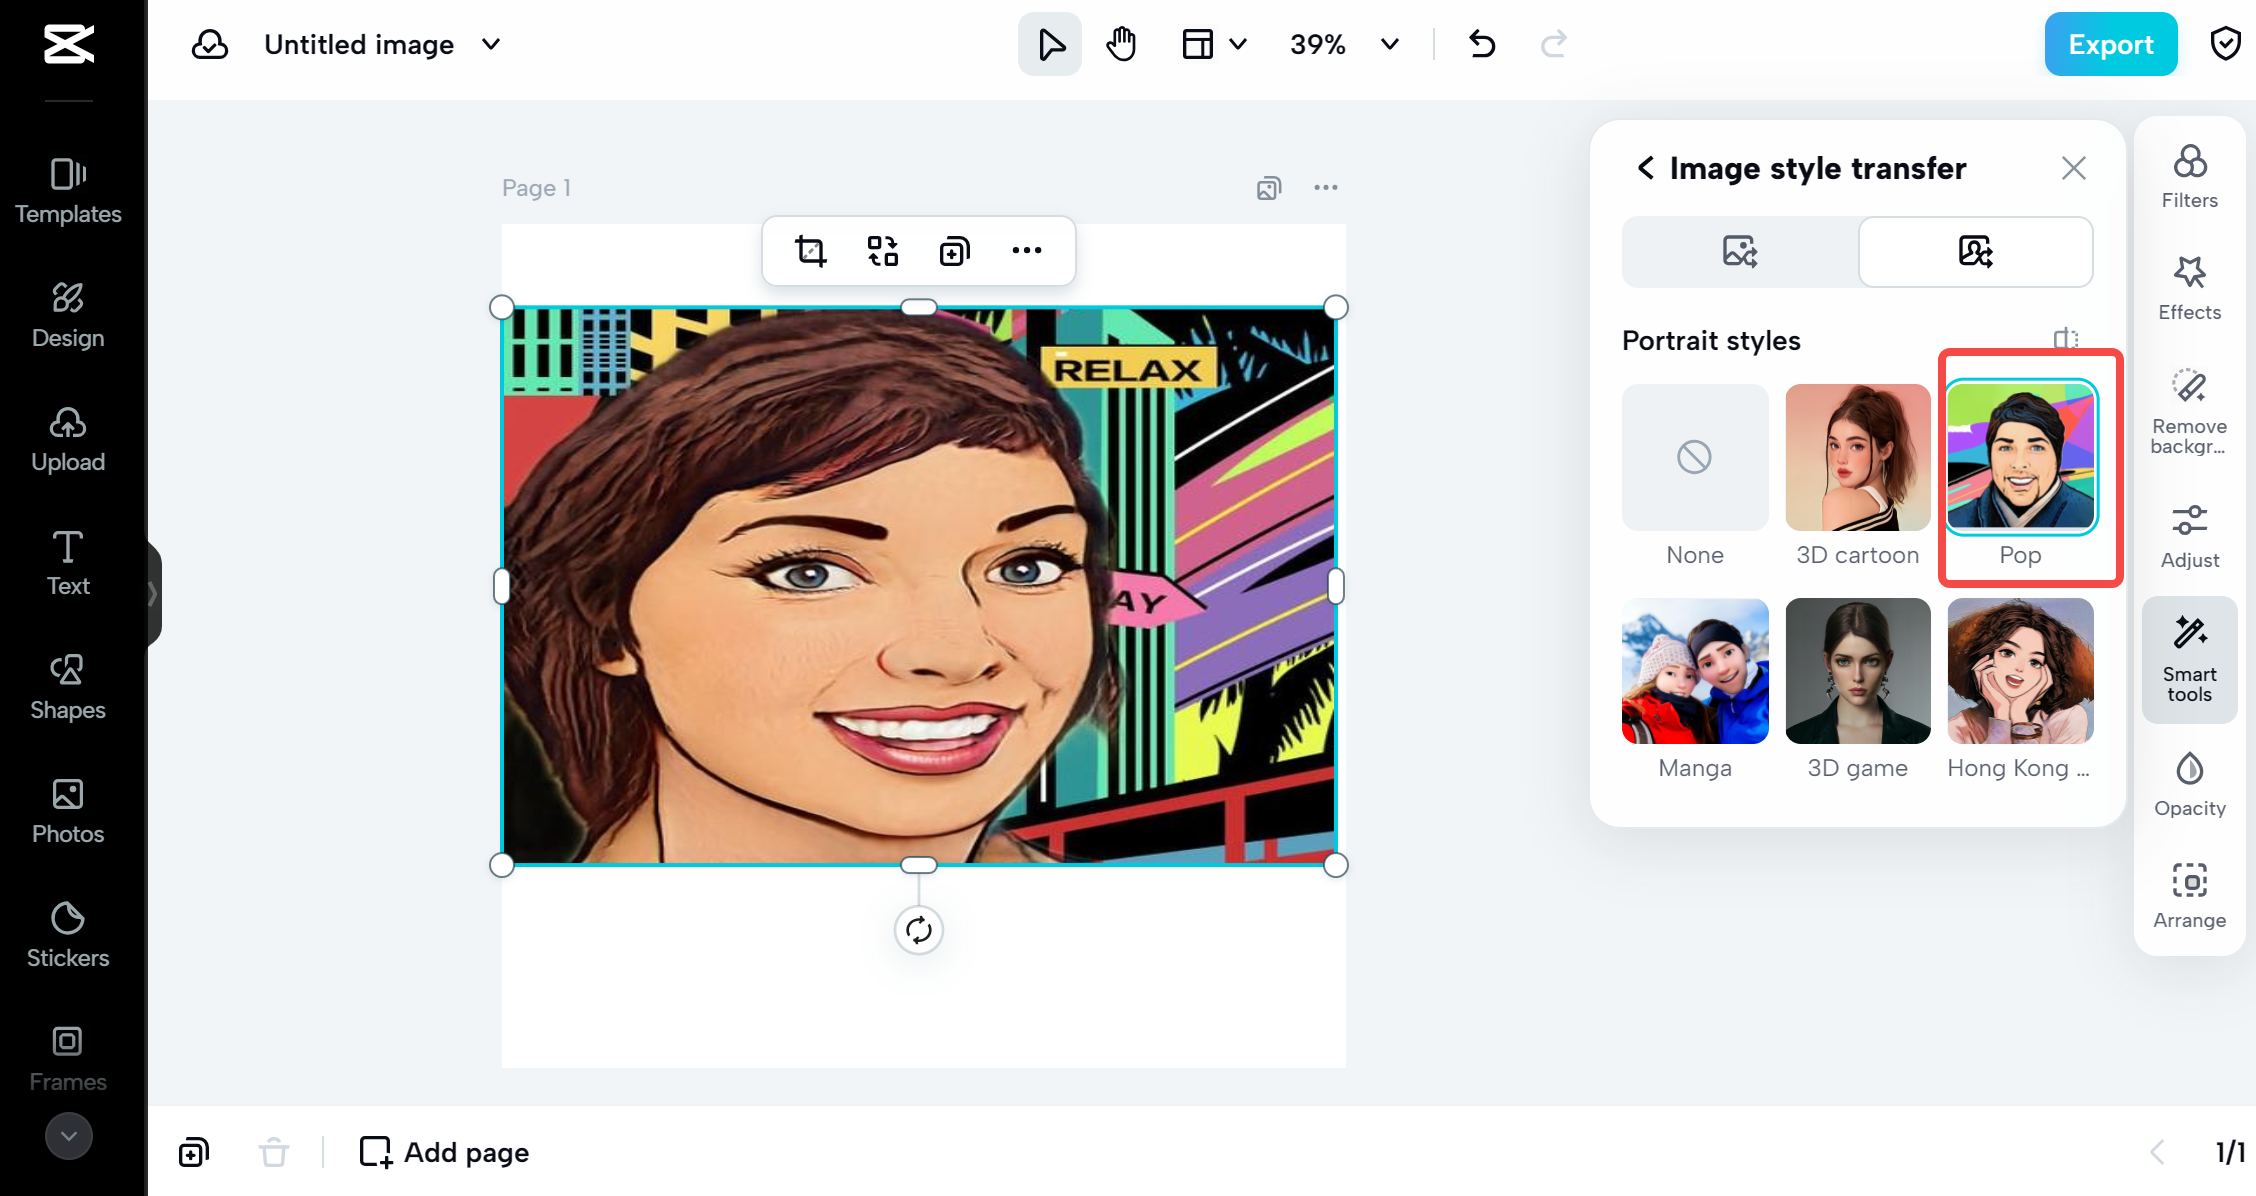2256x1196 pixels.
Task: Expand the 39% zoom dropdown
Action: point(1389,45)
